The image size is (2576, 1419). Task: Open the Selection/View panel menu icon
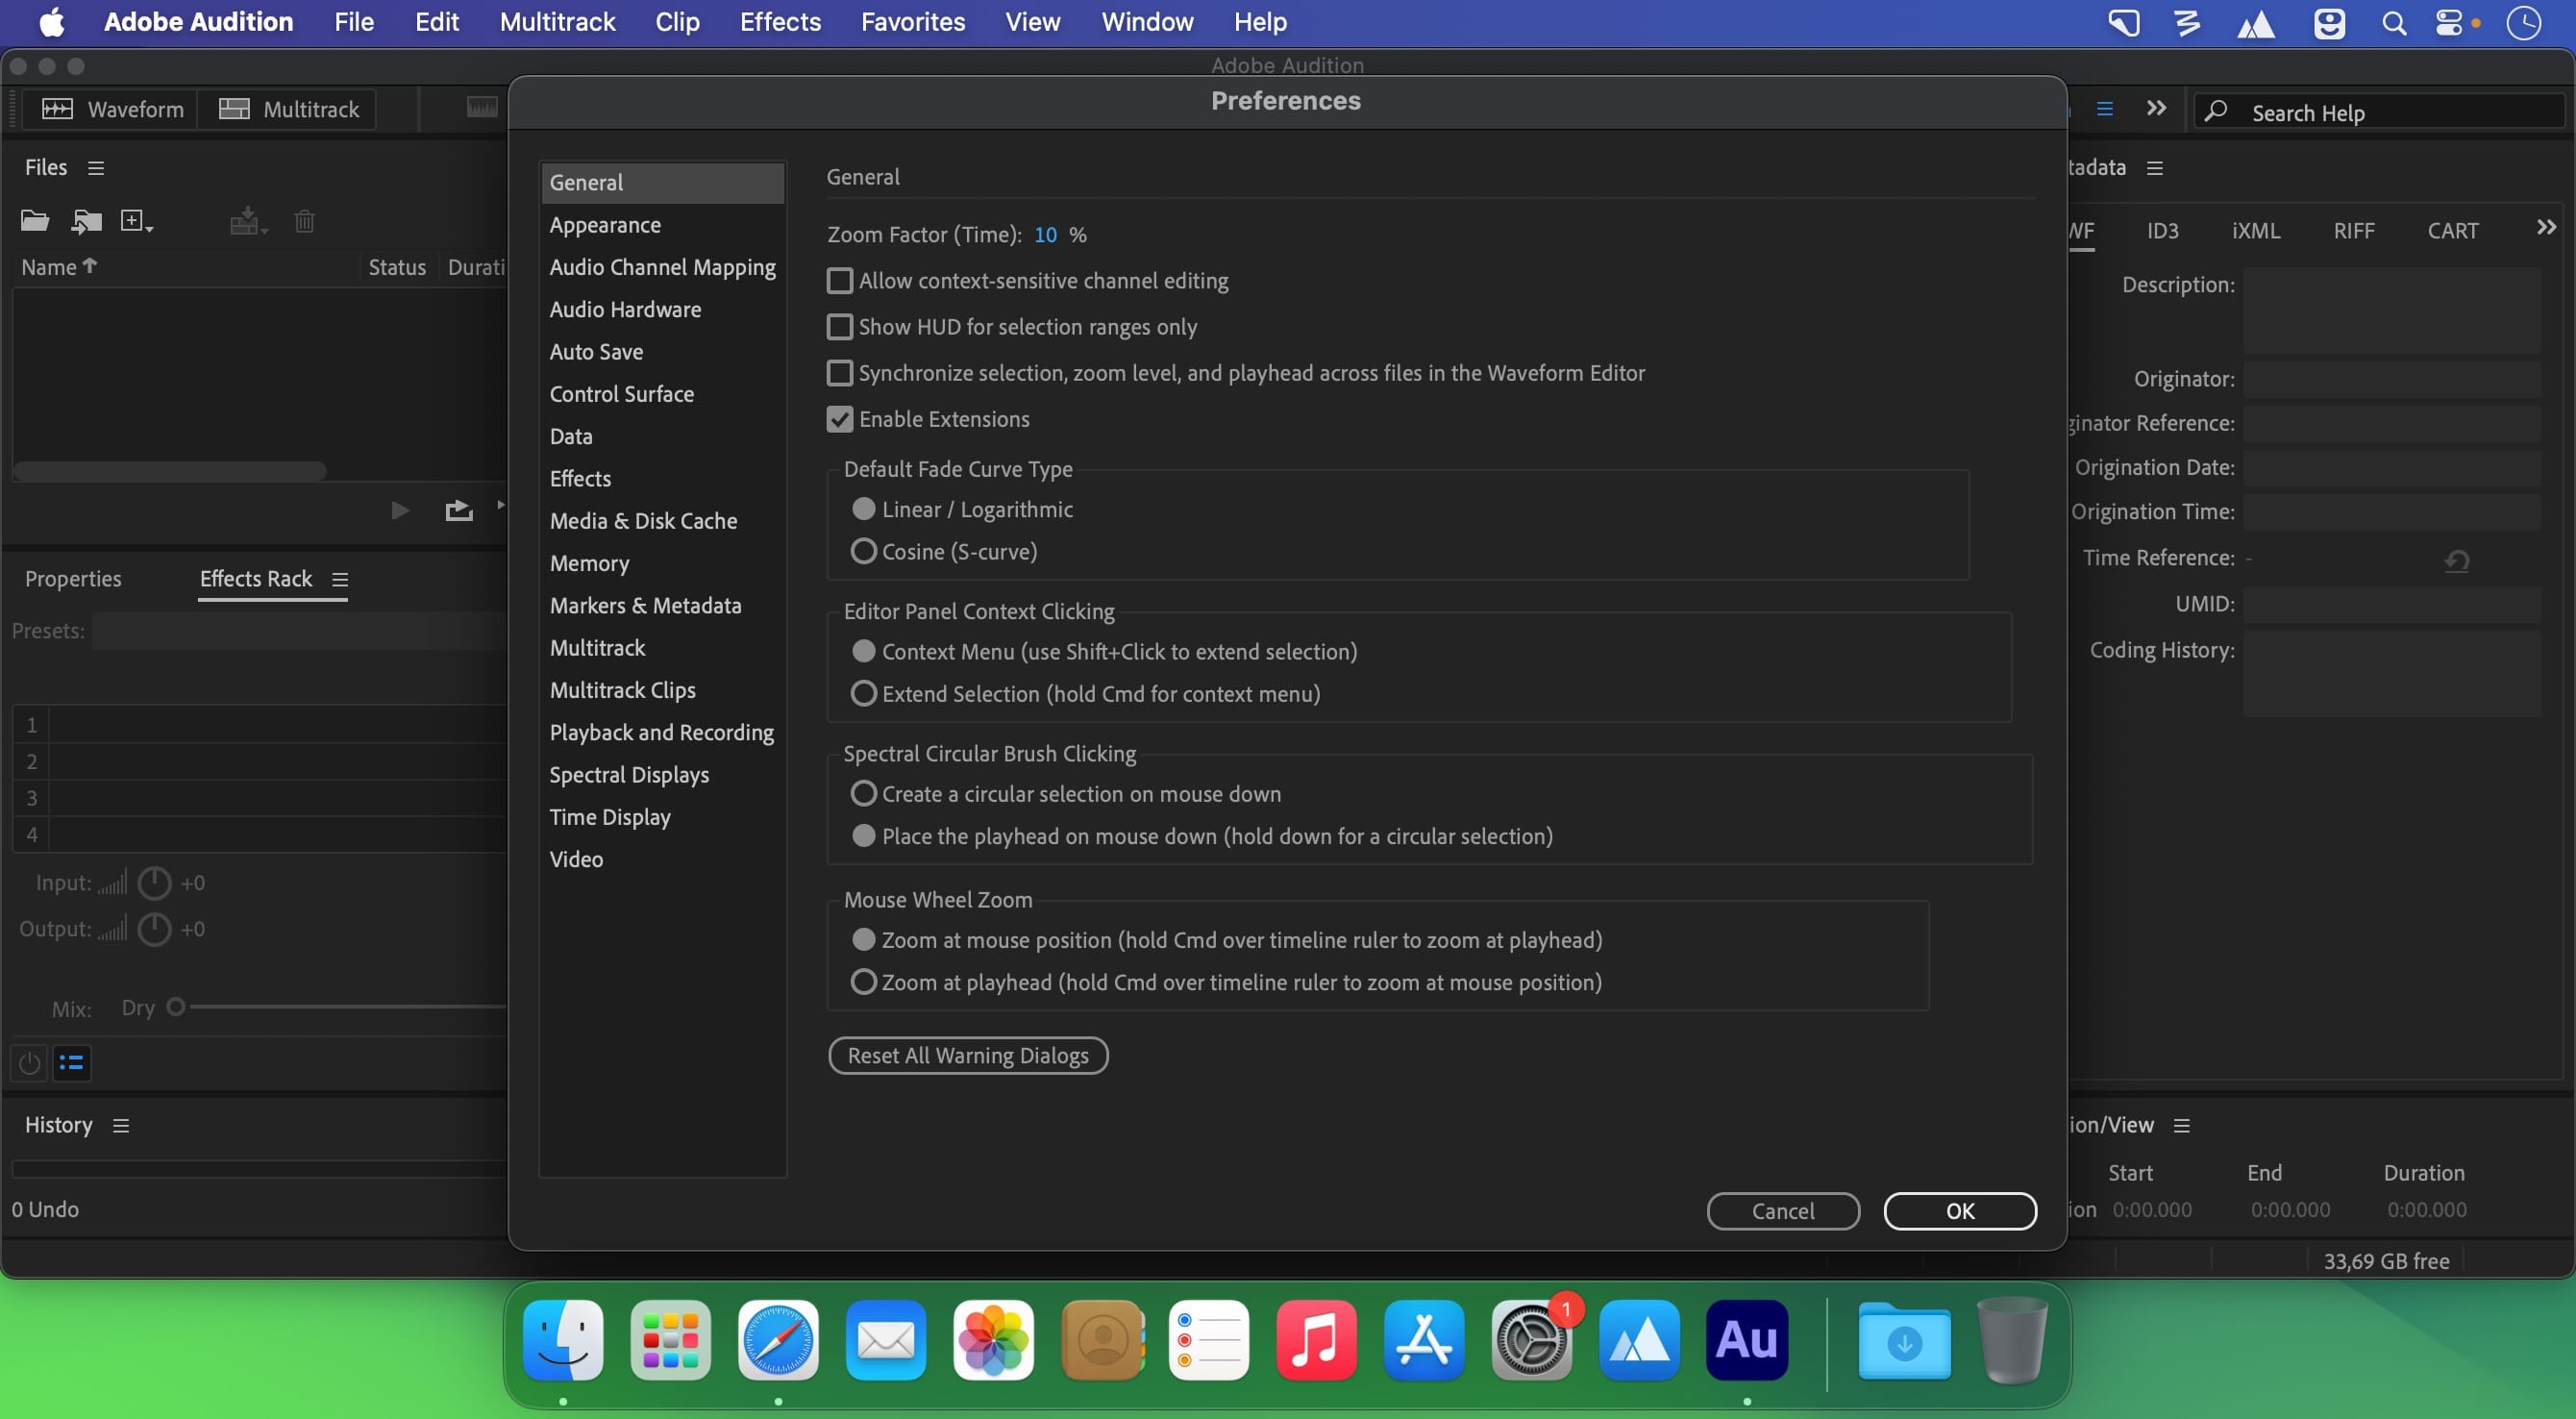pyautogui.click(x=2182, y=1126)
